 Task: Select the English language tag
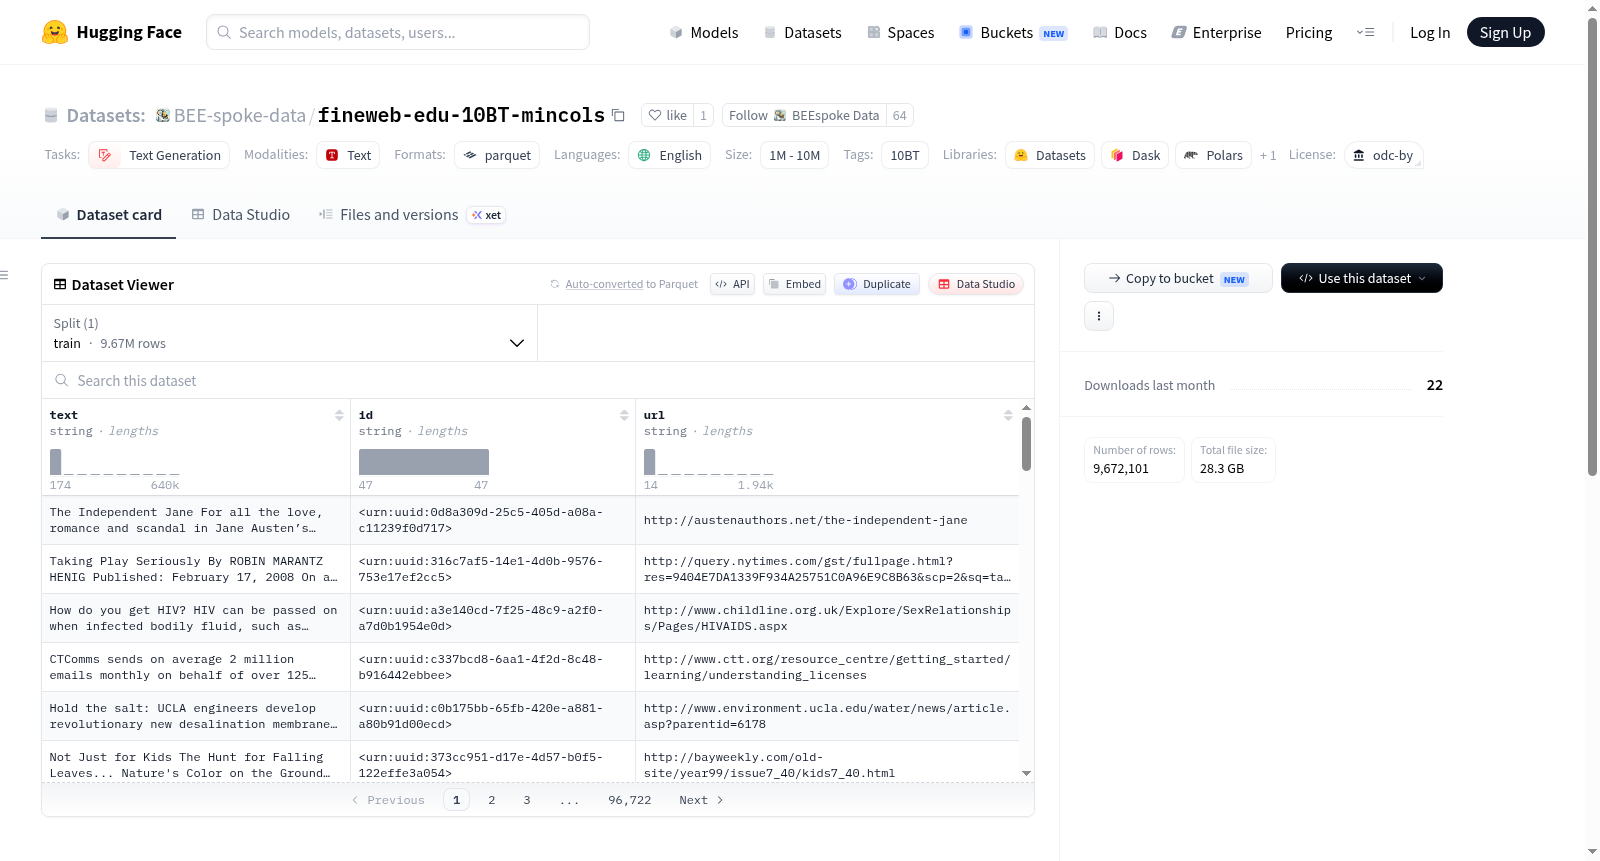pyautogui.click(x=669, y=155)
